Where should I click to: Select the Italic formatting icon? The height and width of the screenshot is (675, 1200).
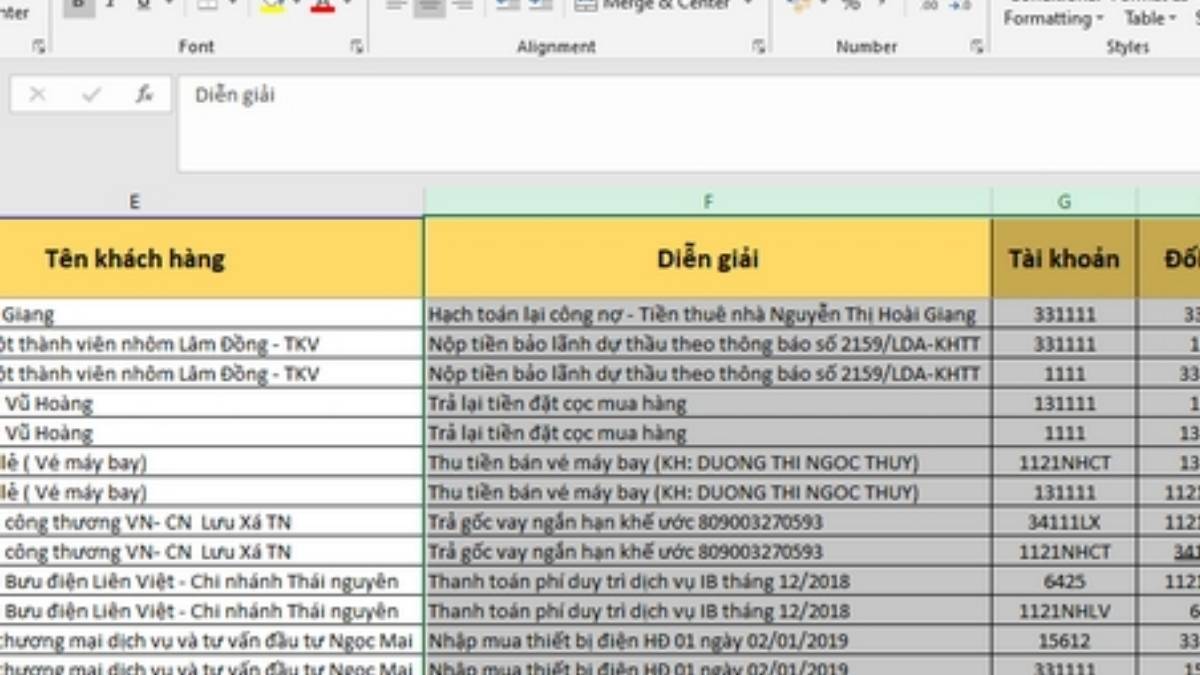pos(110,5)
